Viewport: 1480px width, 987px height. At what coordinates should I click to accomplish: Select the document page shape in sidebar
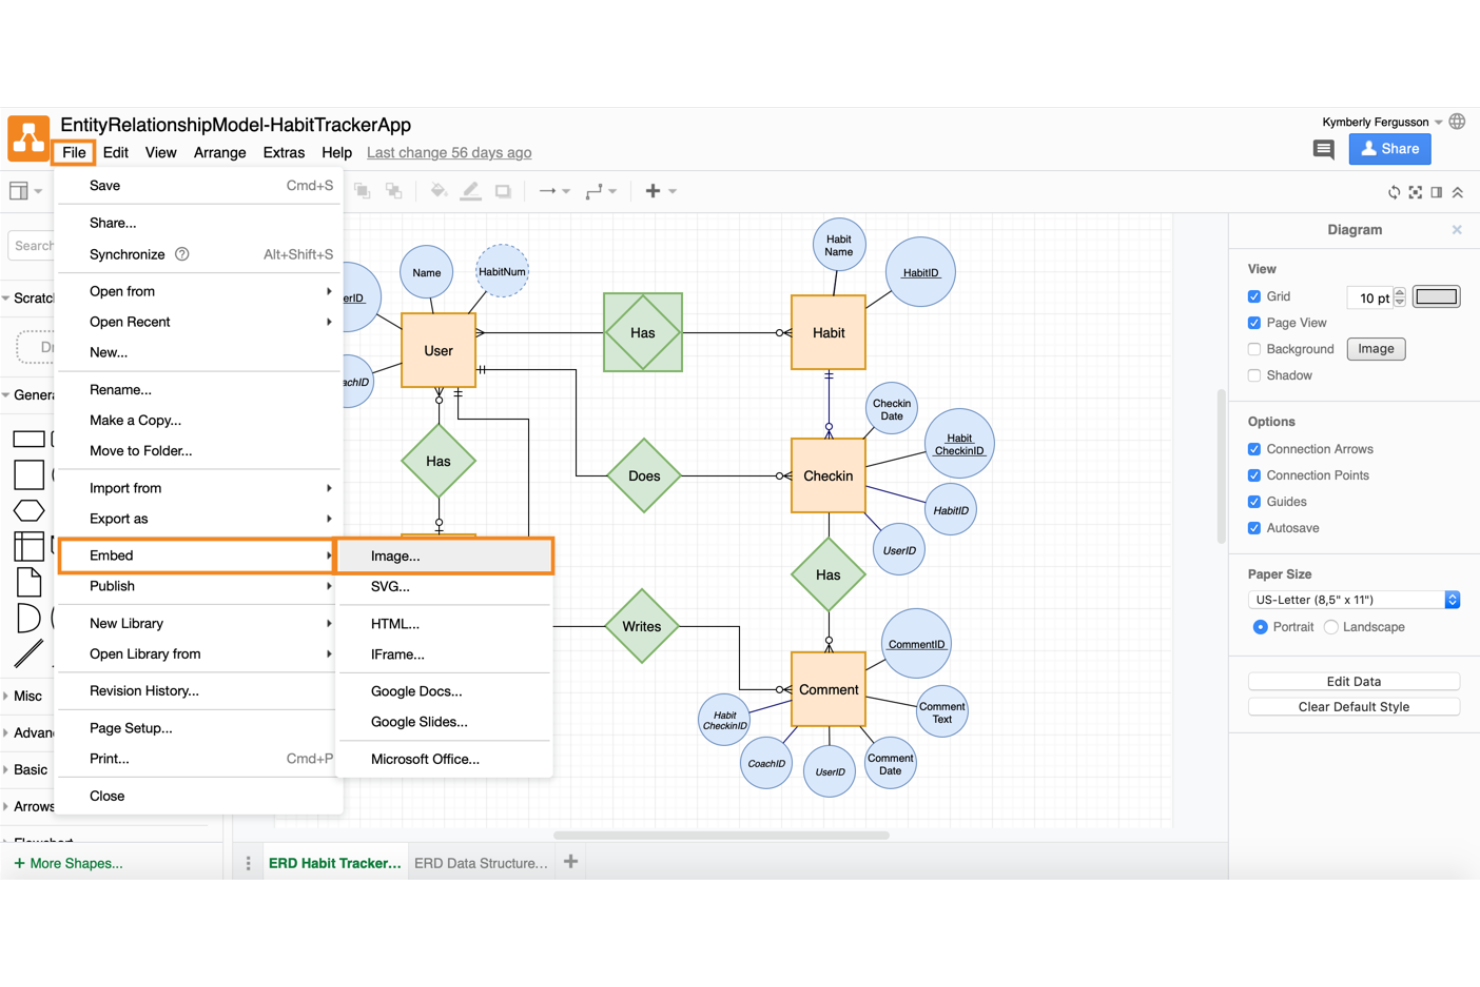(29, 582)
